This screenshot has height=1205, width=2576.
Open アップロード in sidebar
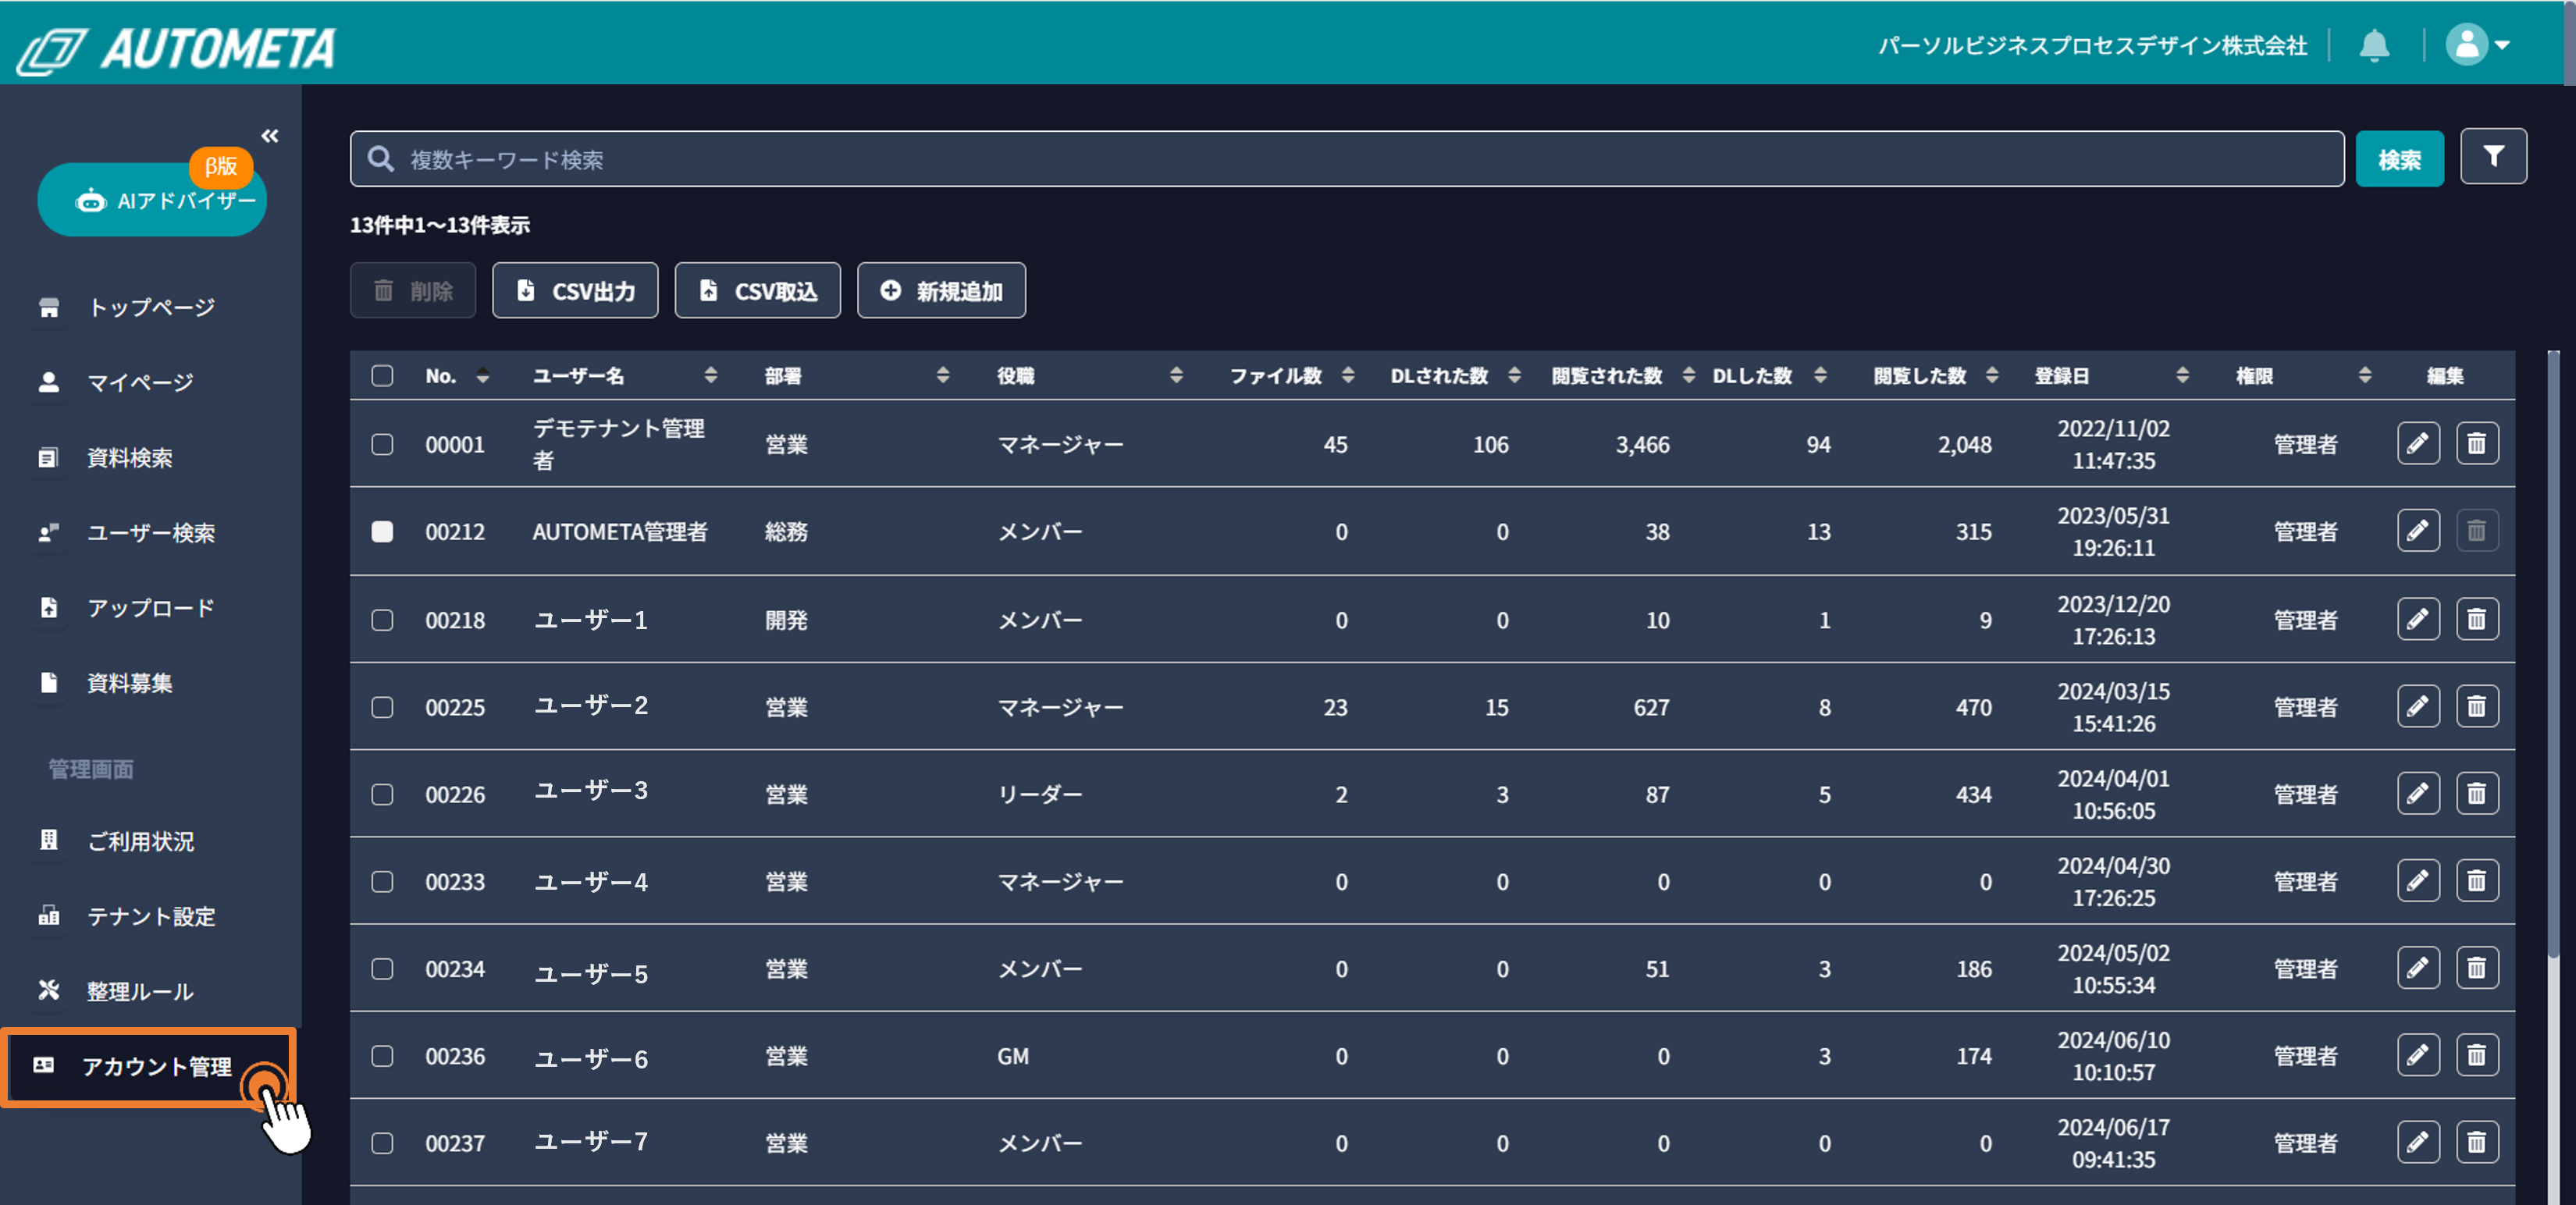[x=150, y=607]
